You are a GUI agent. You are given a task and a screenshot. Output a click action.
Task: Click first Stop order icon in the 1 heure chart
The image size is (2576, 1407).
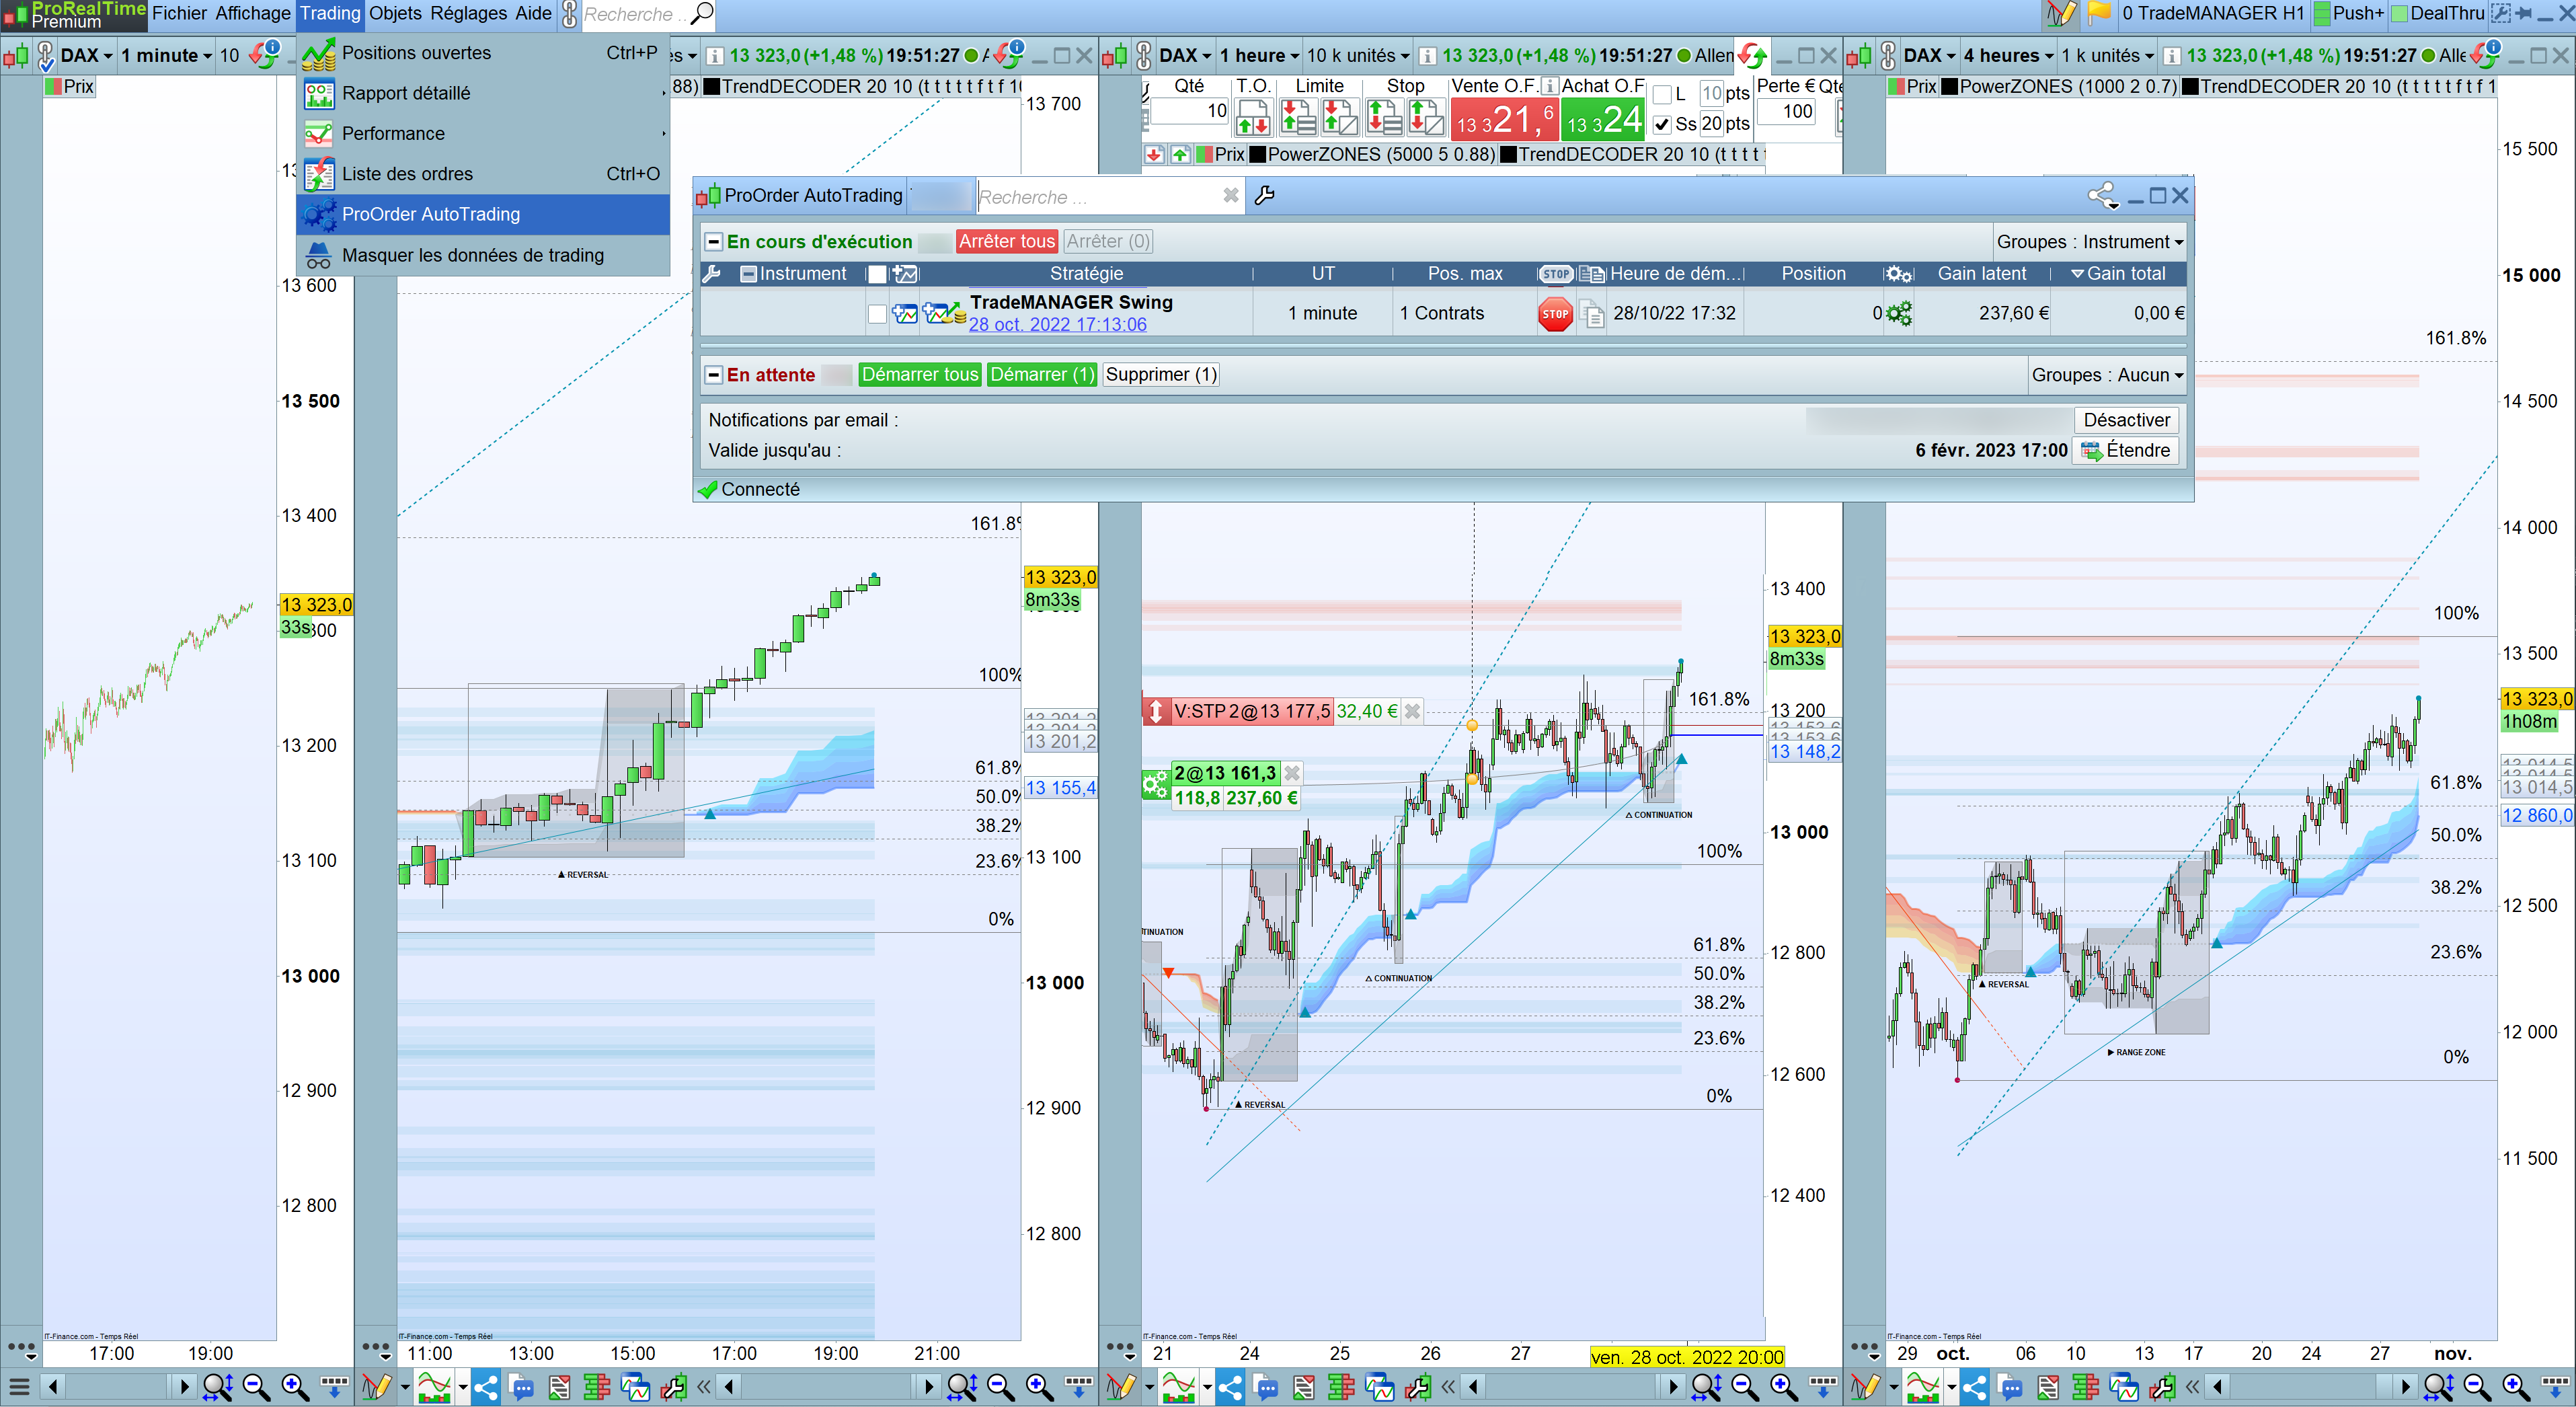click(1384, 119)
